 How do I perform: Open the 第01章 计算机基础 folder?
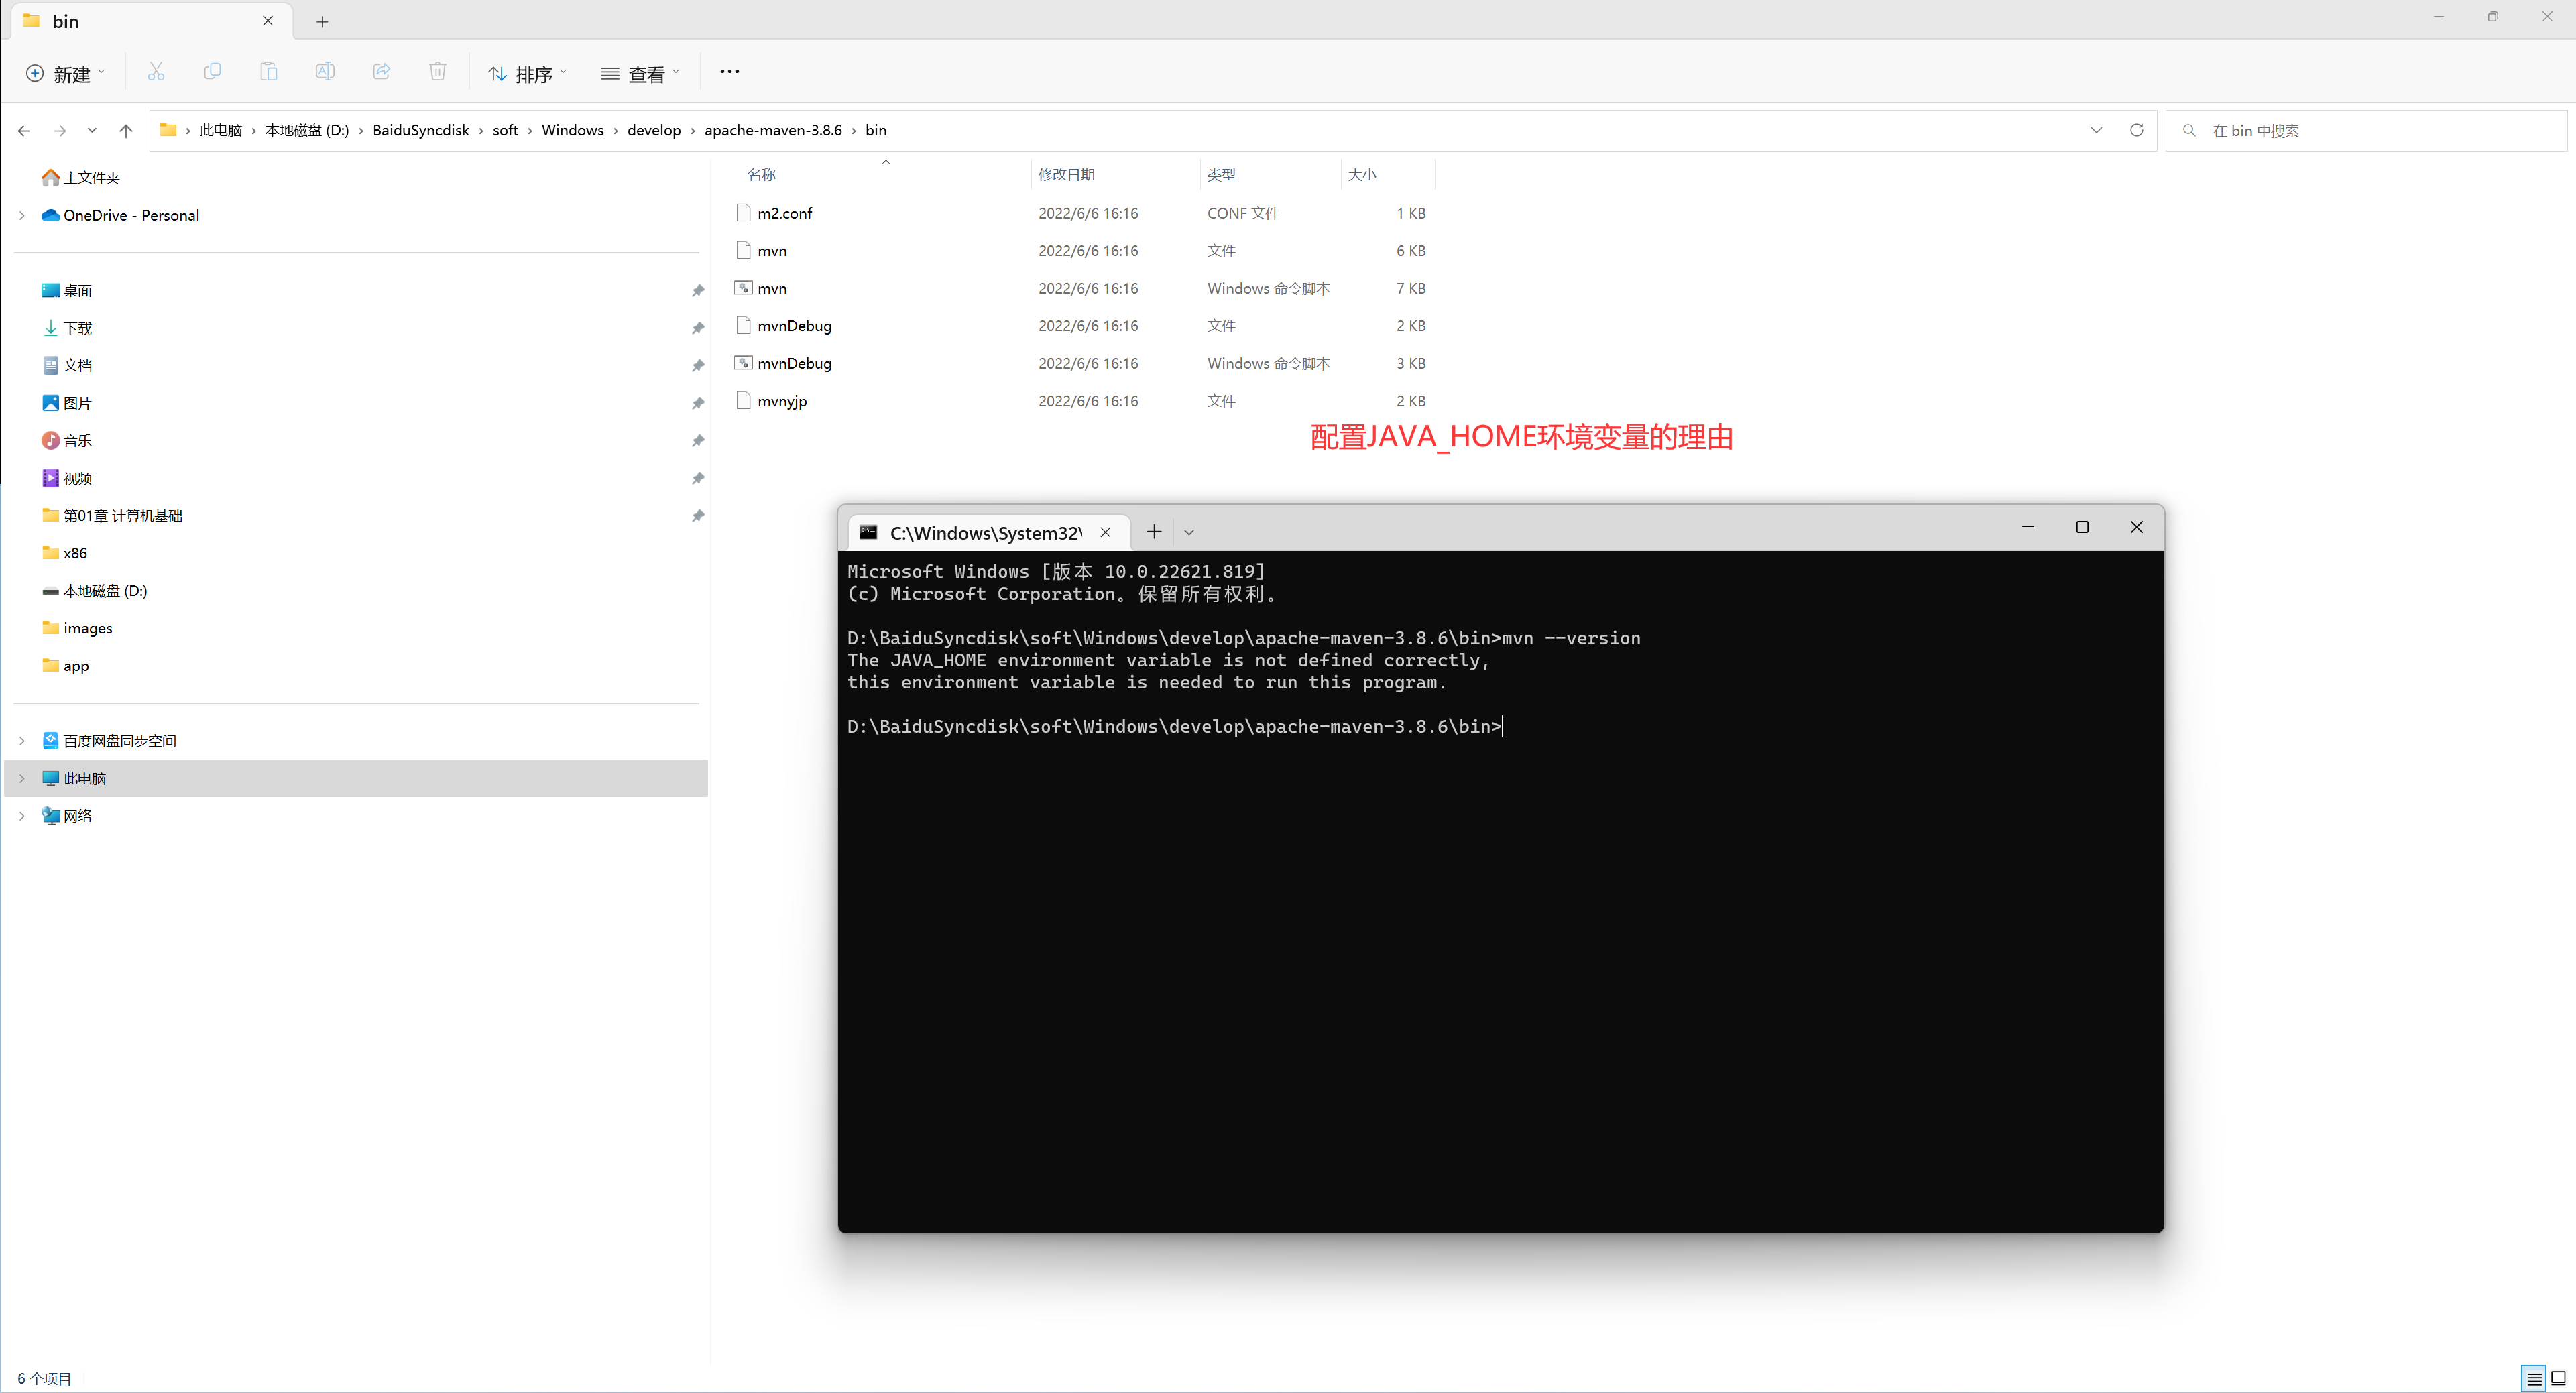coord(112,516)
